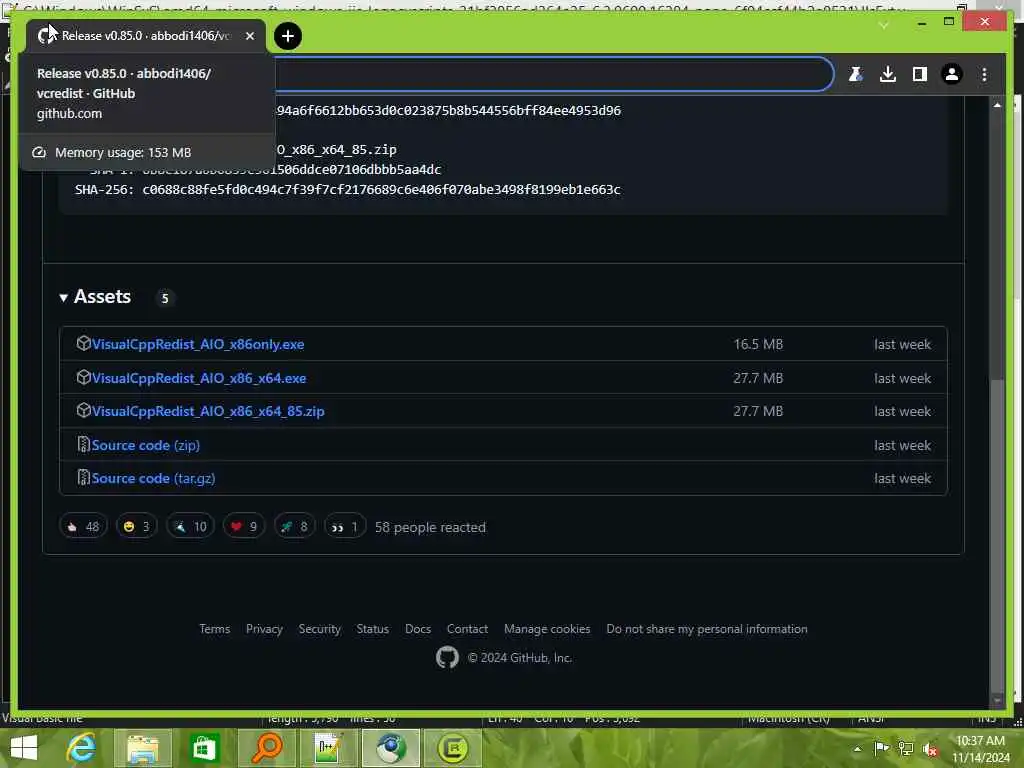The image size is (1024, 768).
Task: Click file icon beside Source code (zip)
Action: point(83,445)
